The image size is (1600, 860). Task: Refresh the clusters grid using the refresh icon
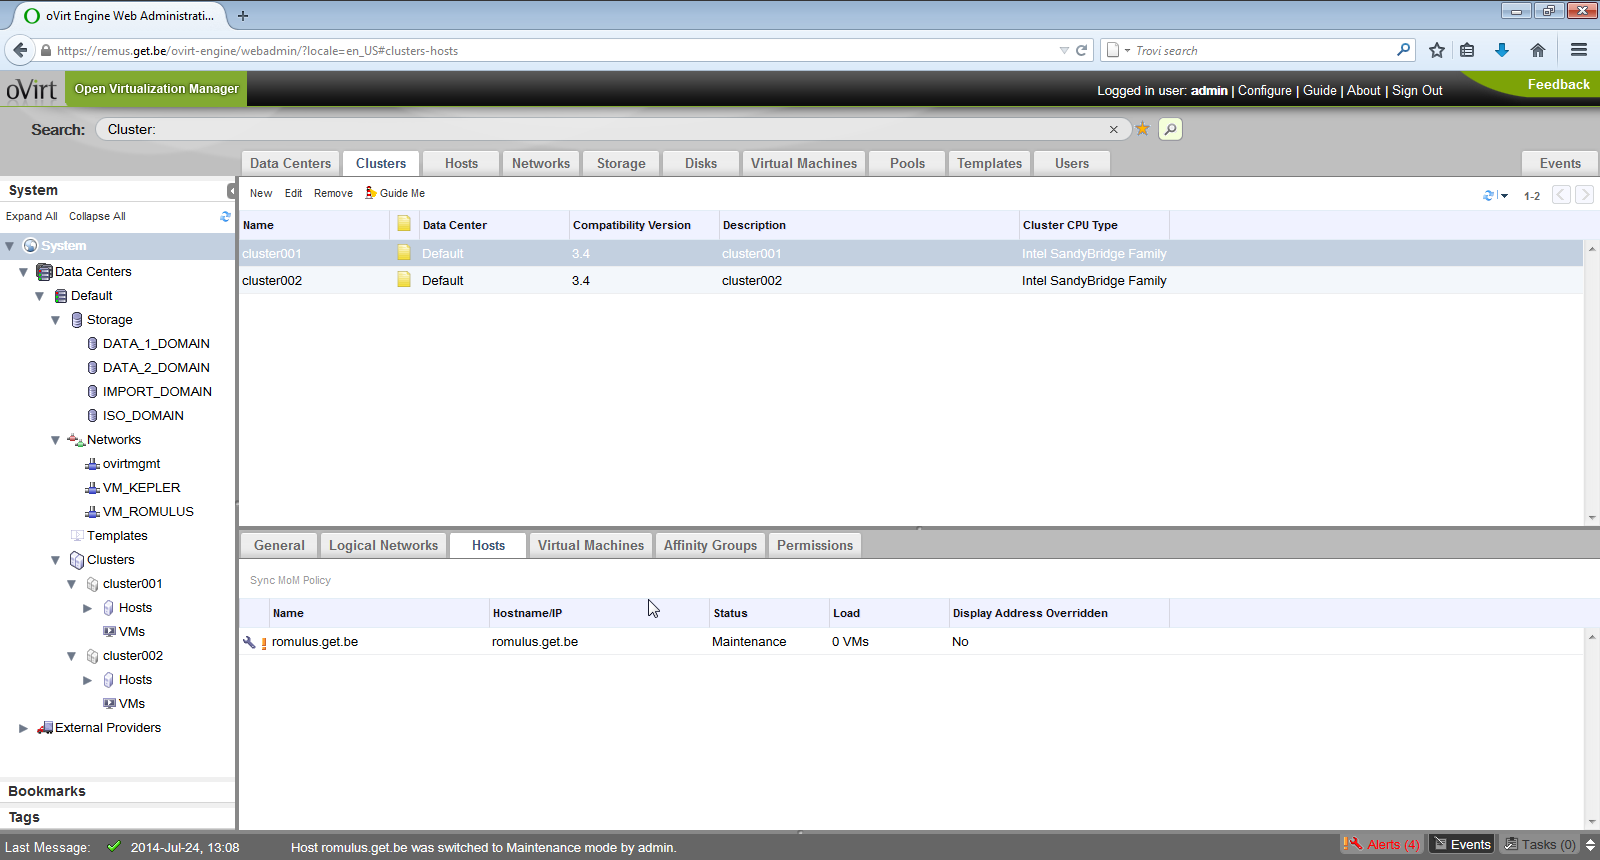1488,195
